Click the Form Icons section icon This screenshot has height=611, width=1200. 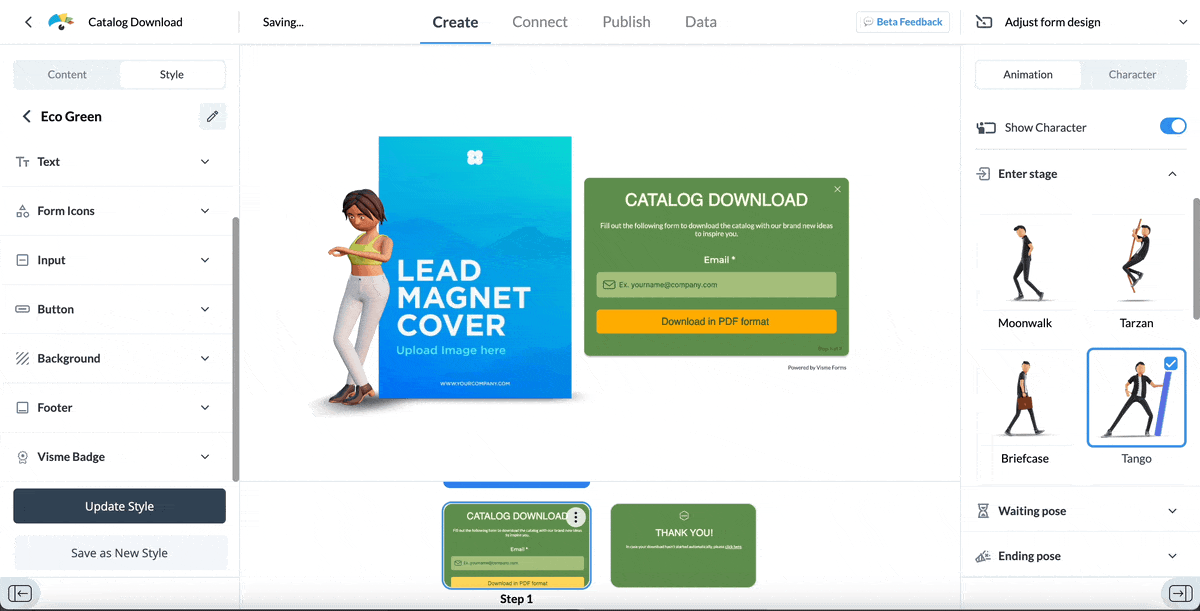pos(22,211)
